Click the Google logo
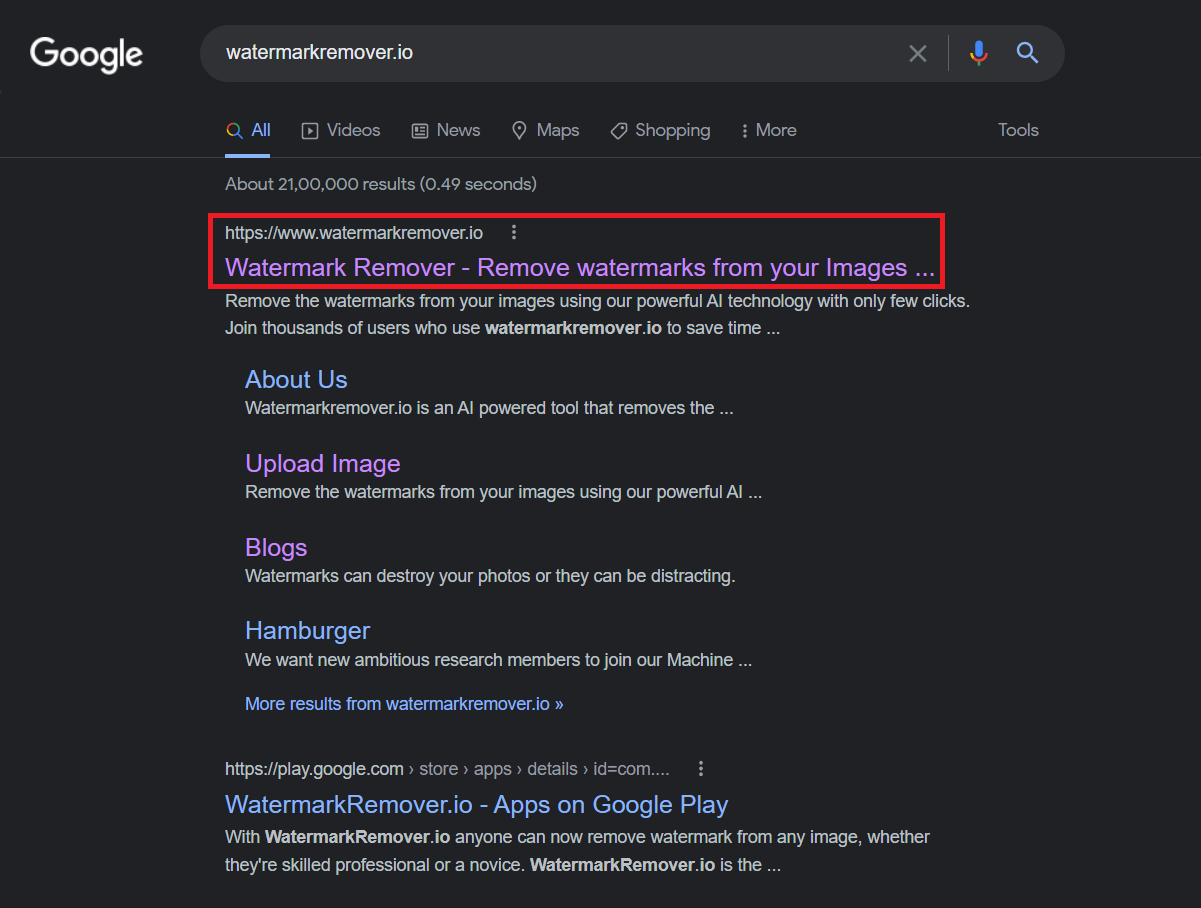 [x=86, y=54]
